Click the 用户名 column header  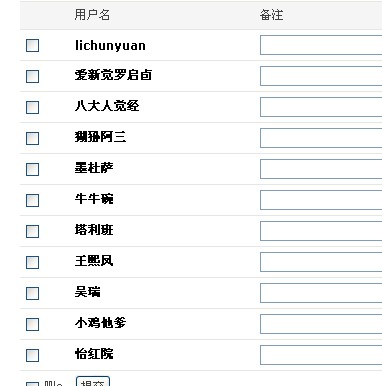(92, 15)
